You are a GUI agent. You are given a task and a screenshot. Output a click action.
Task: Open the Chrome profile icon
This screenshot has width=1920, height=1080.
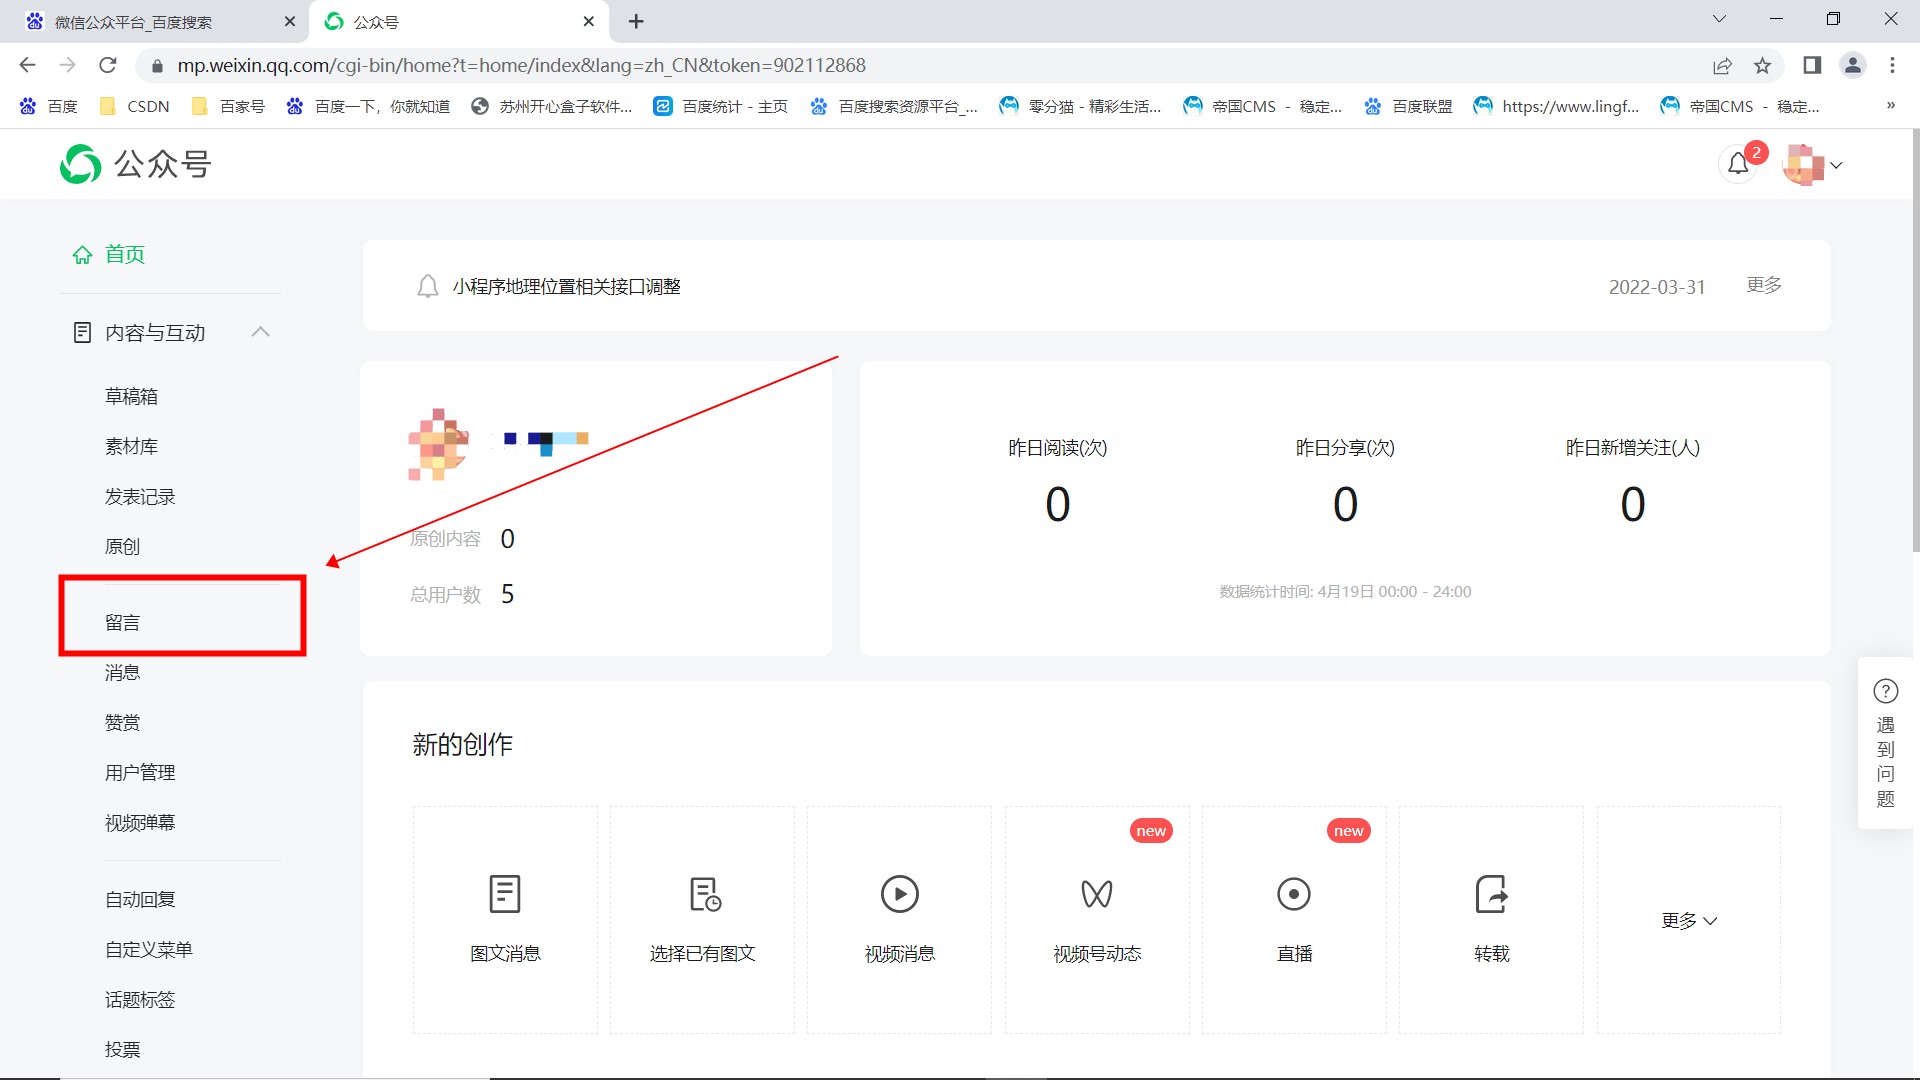click(1853, 65)
